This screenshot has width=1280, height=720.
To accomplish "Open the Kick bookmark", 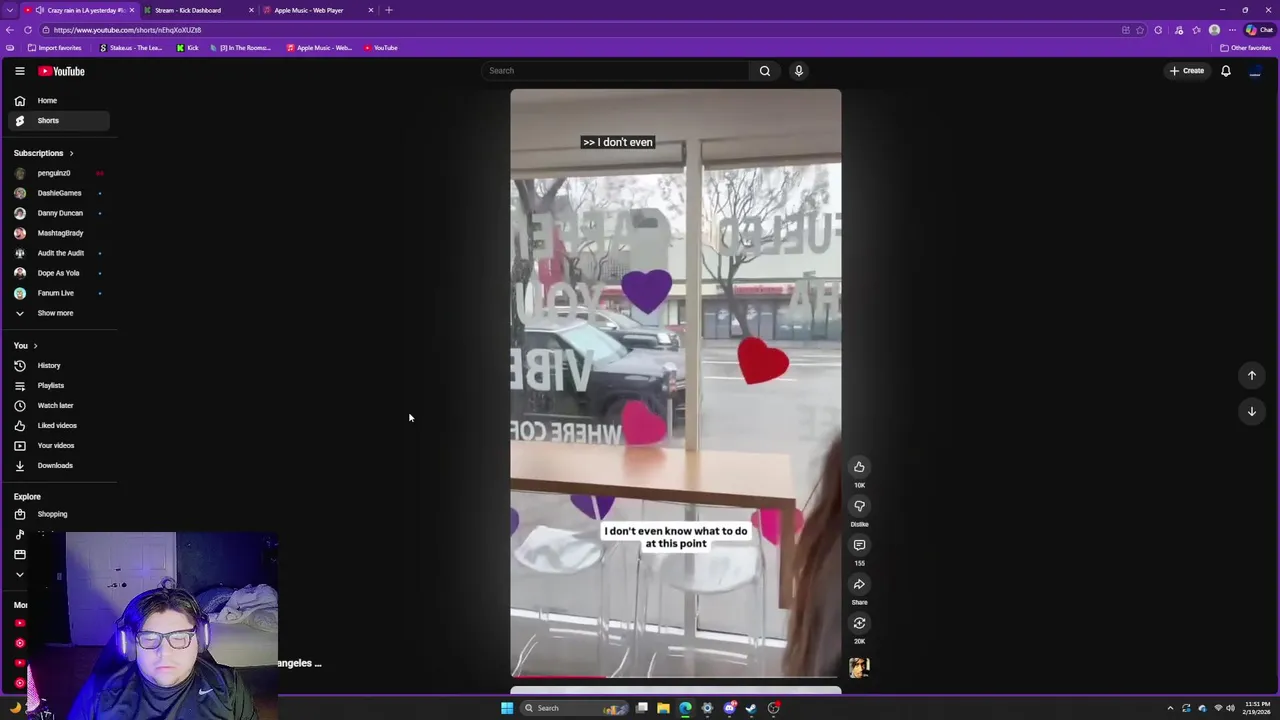I will pyautogui.click(x=187, y=48).
